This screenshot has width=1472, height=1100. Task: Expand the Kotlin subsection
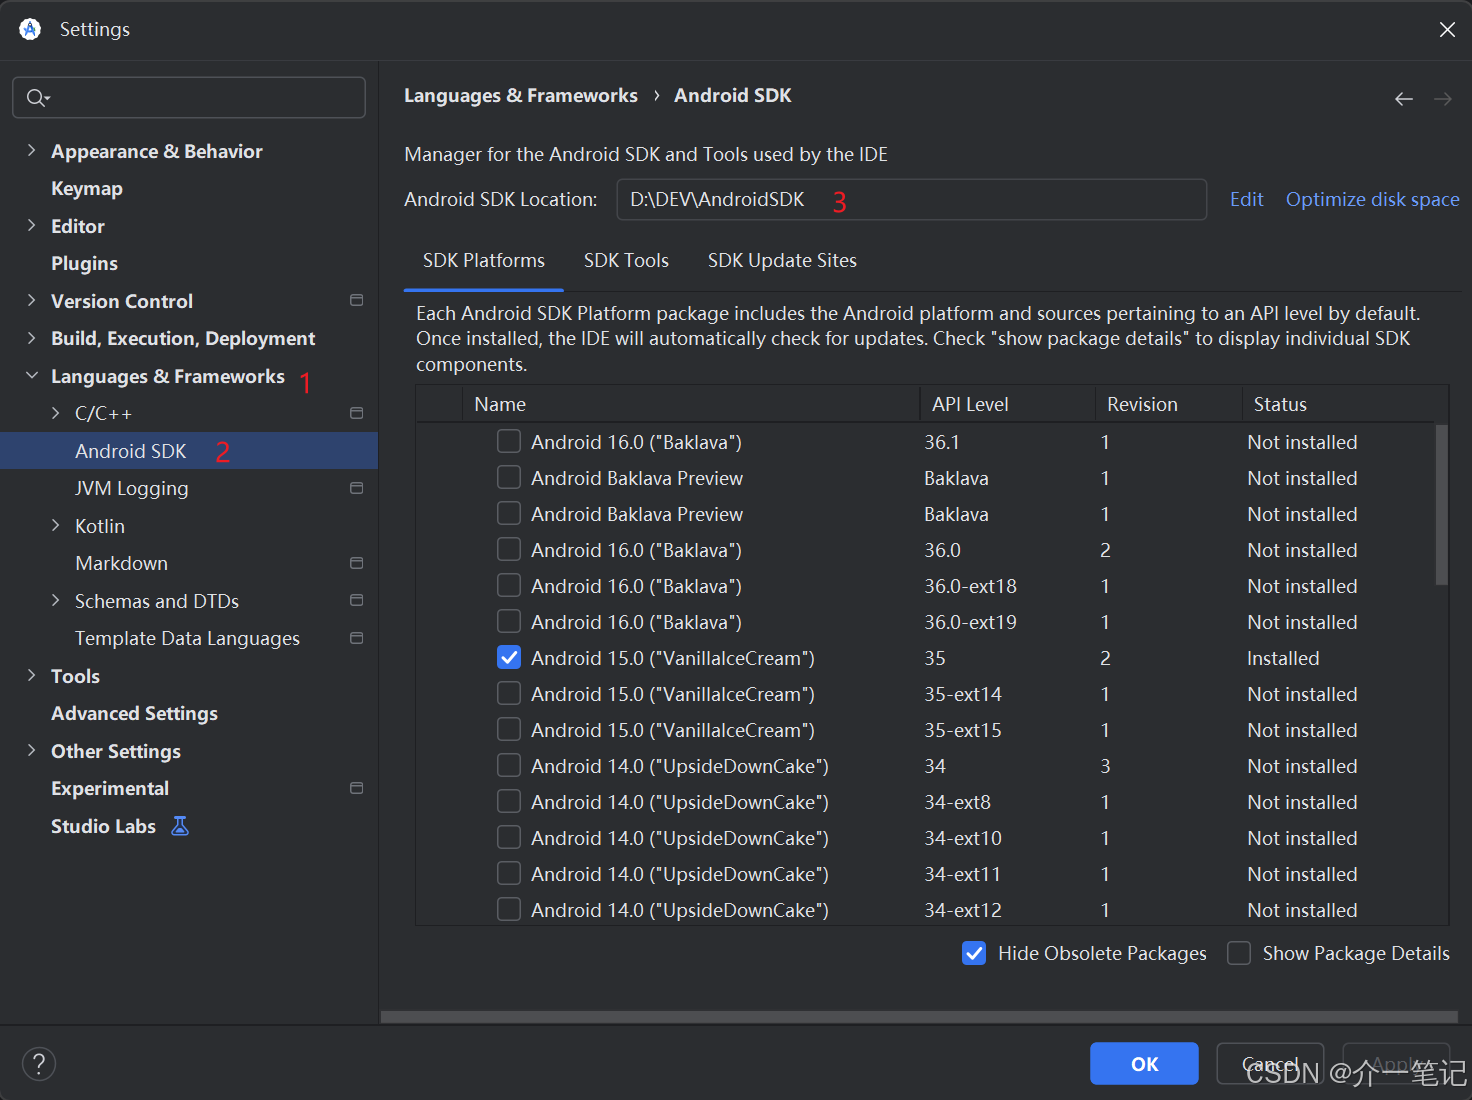tap(55, 525)
